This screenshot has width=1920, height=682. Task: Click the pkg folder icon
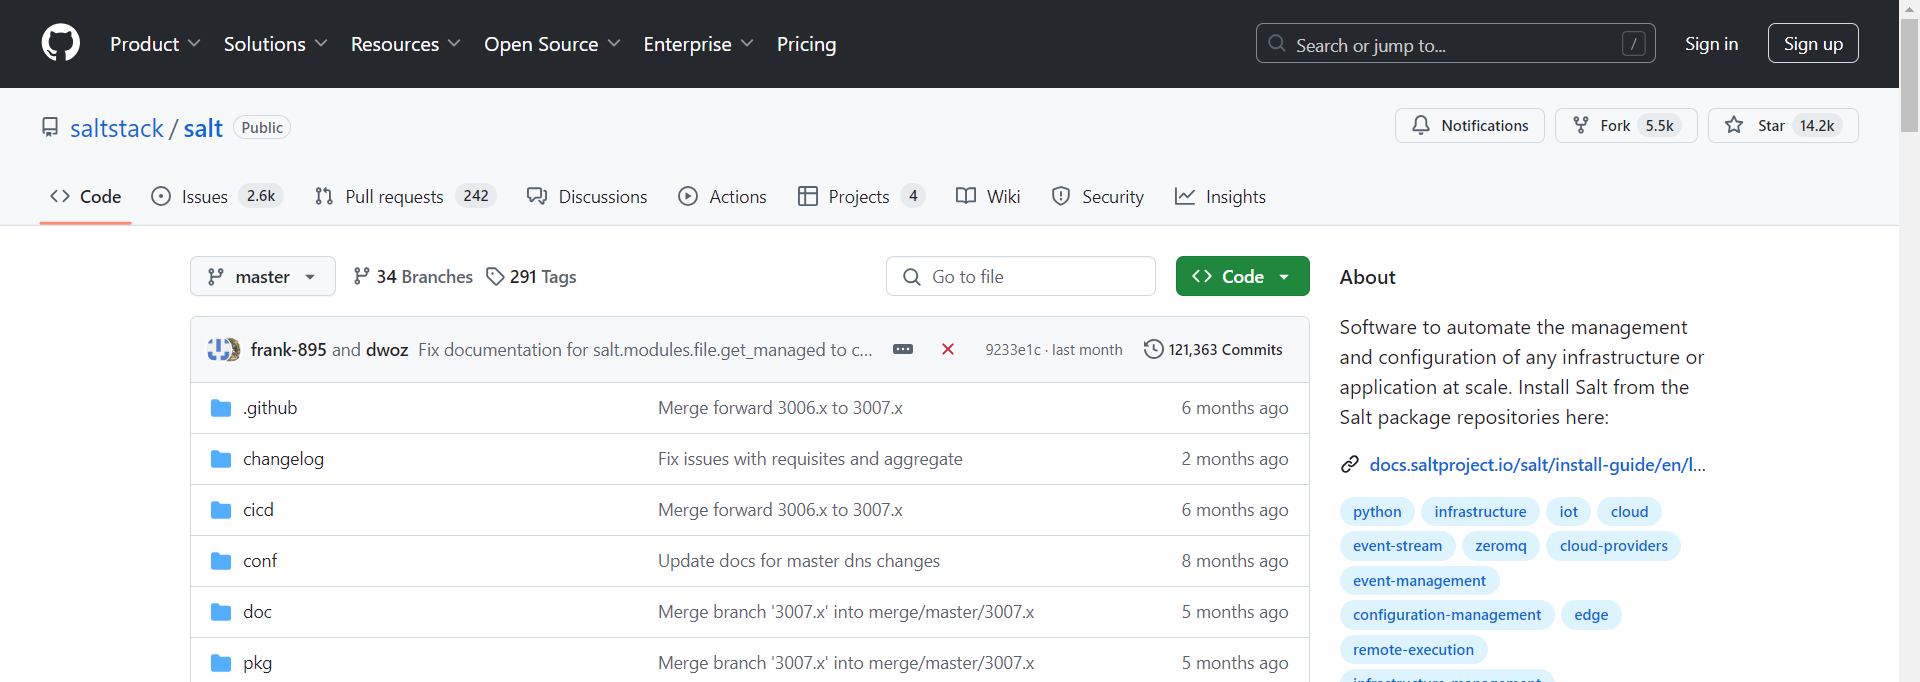(x=221, y=663)
